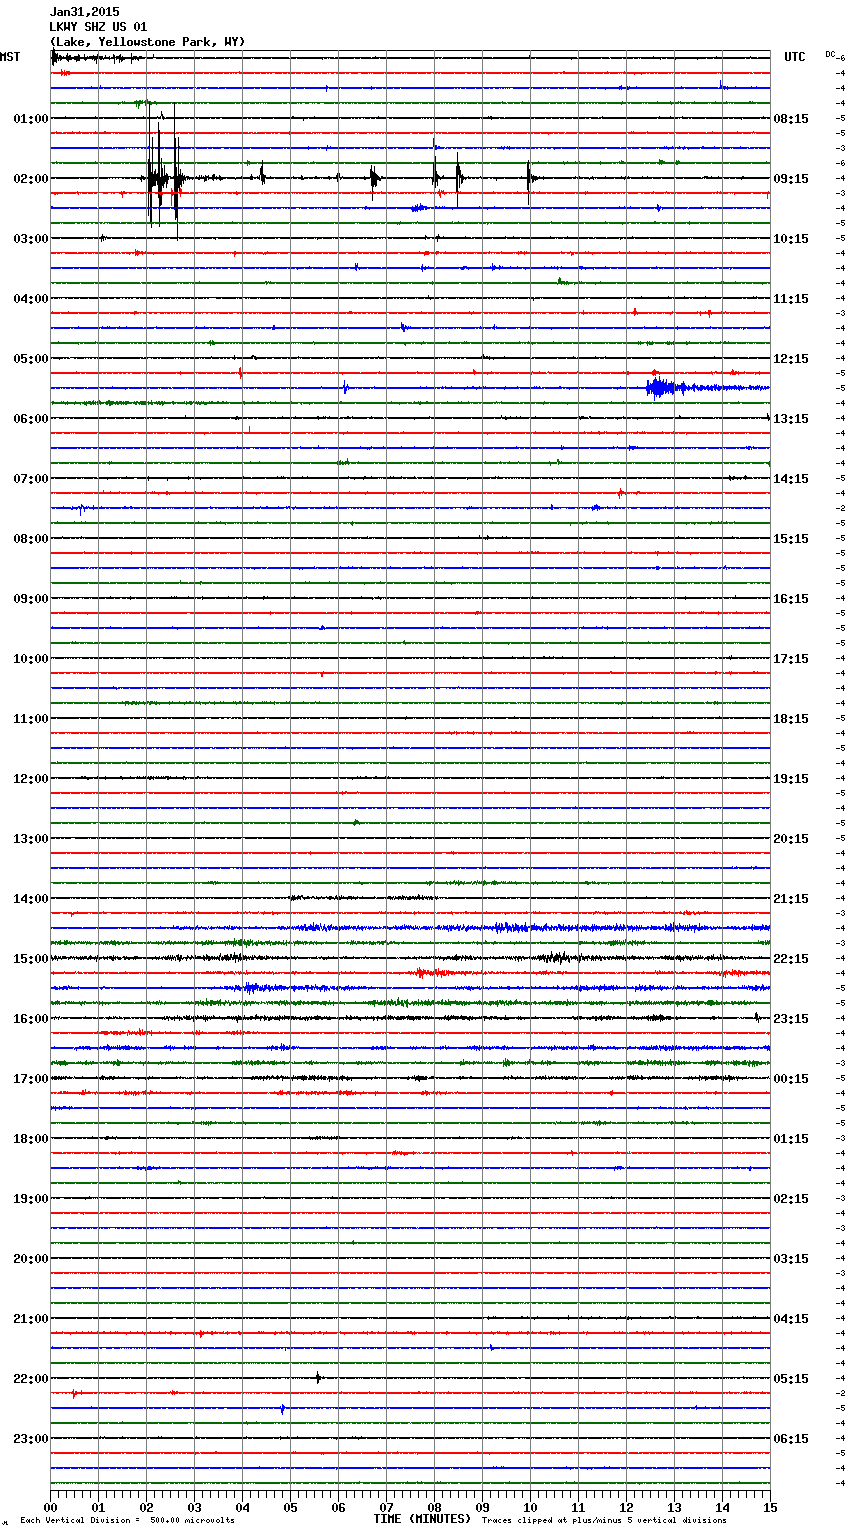
Task: Click the DC column header
Action: coord(830,53)
